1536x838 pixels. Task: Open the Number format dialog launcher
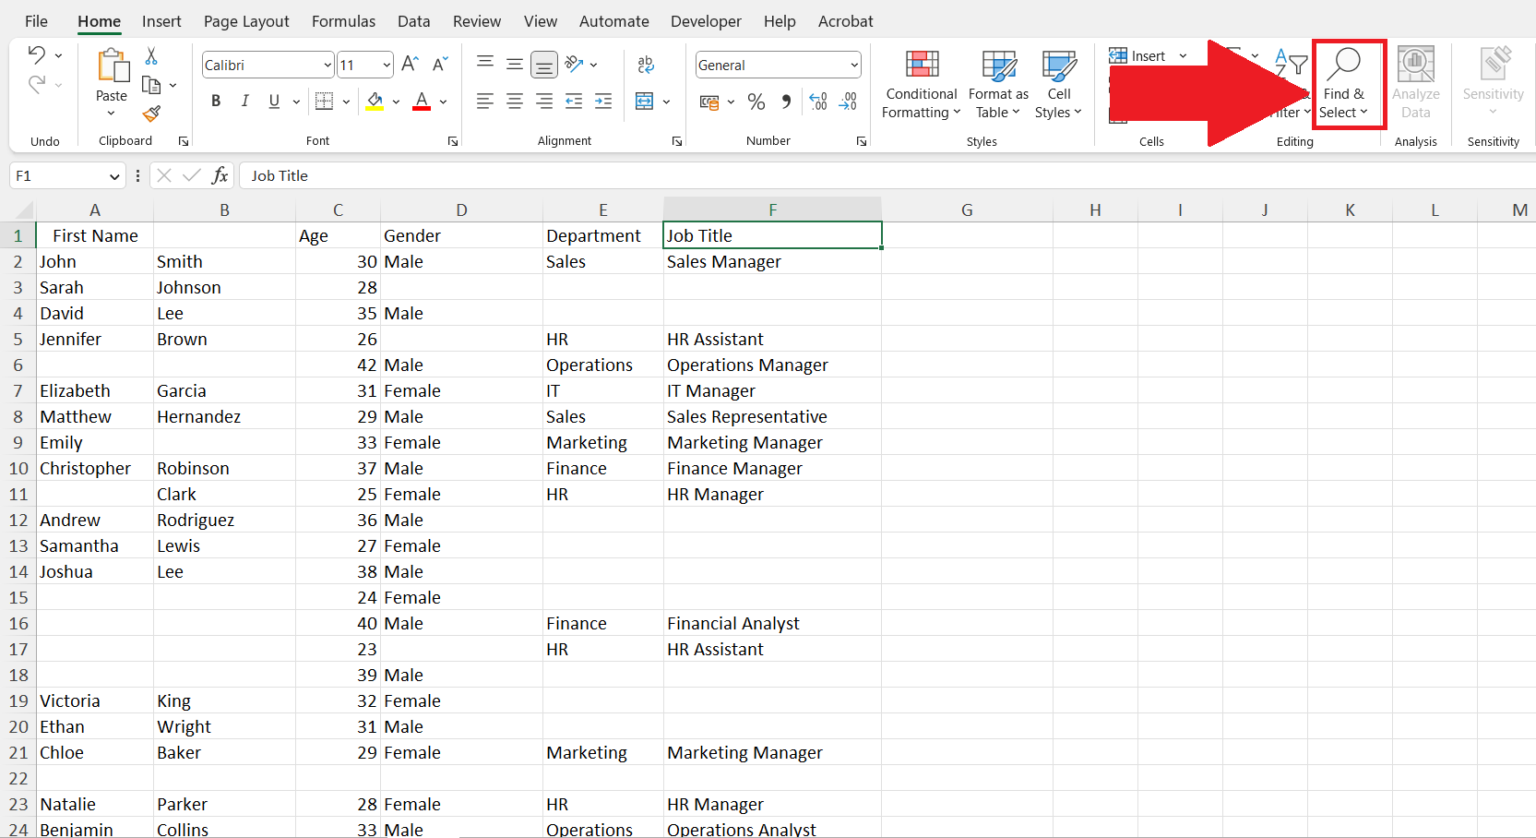click(x=861, y=142)
